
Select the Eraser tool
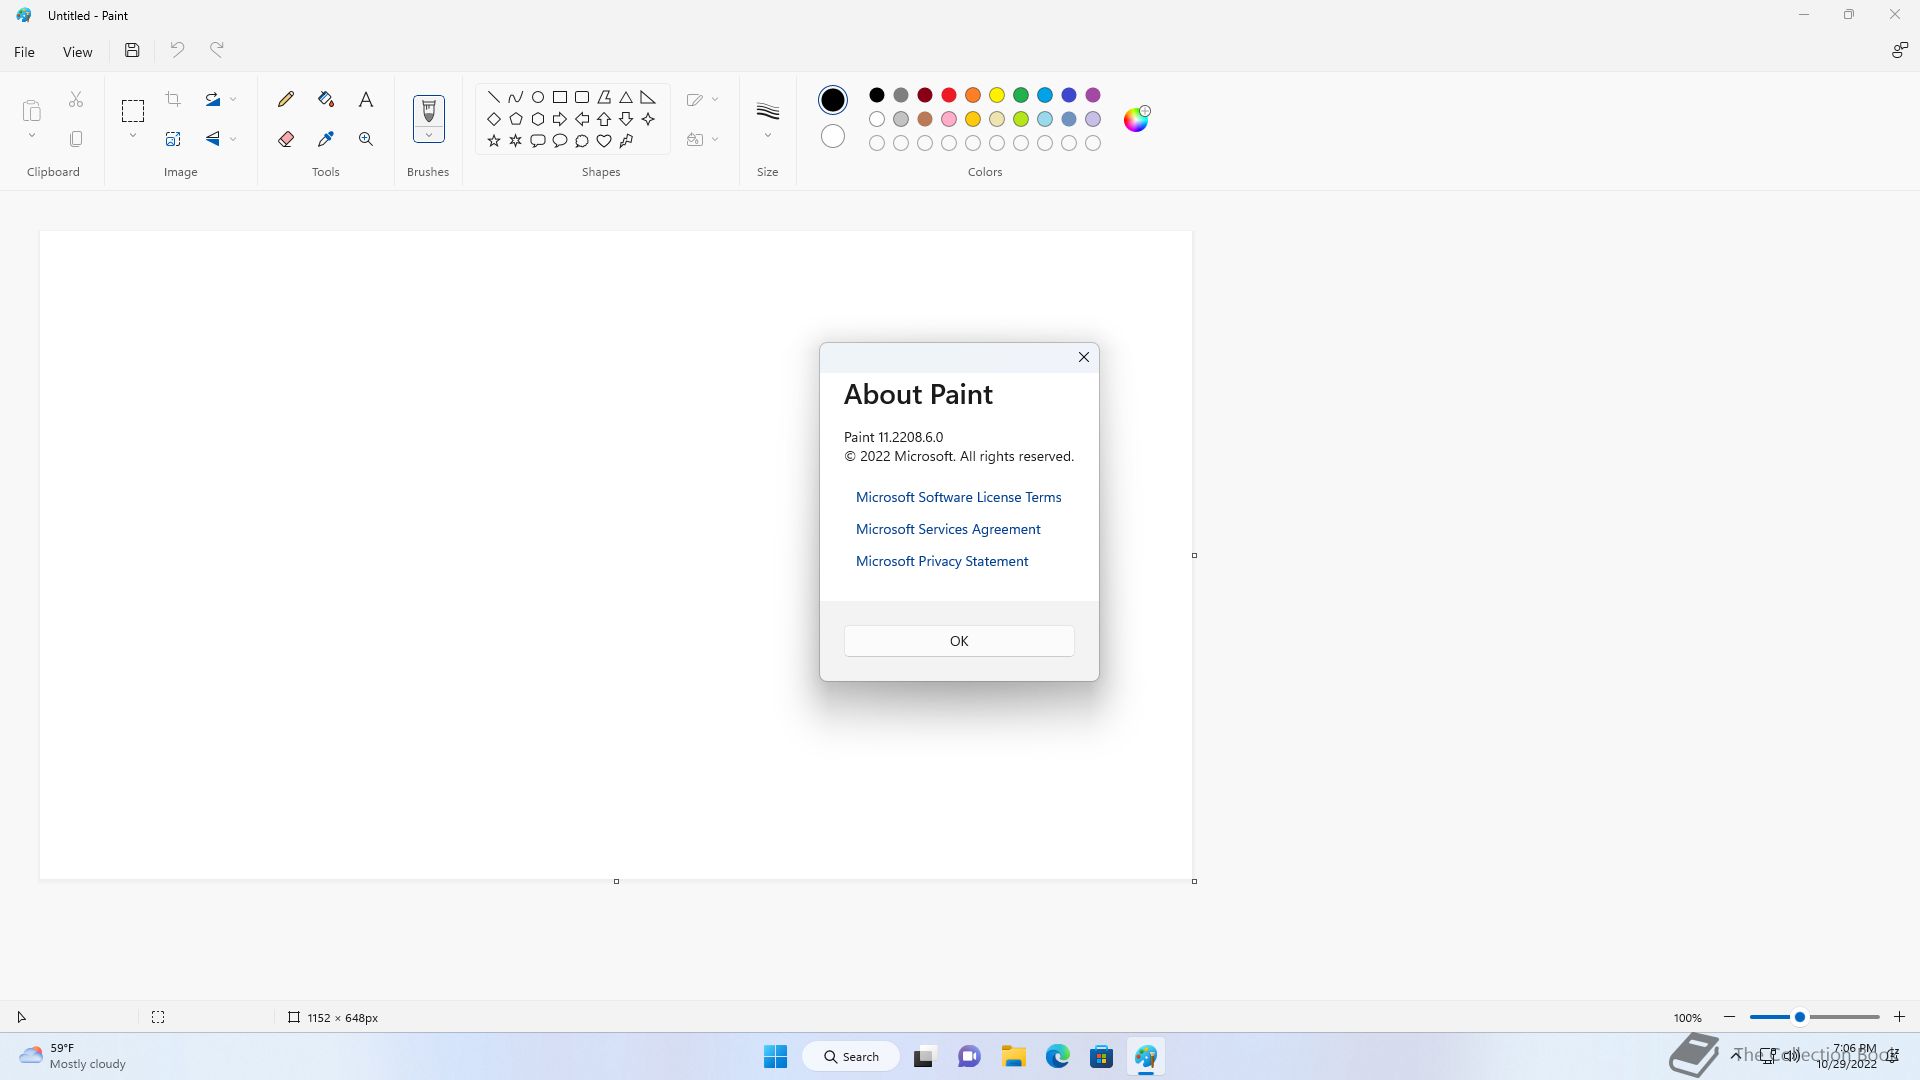286,139
